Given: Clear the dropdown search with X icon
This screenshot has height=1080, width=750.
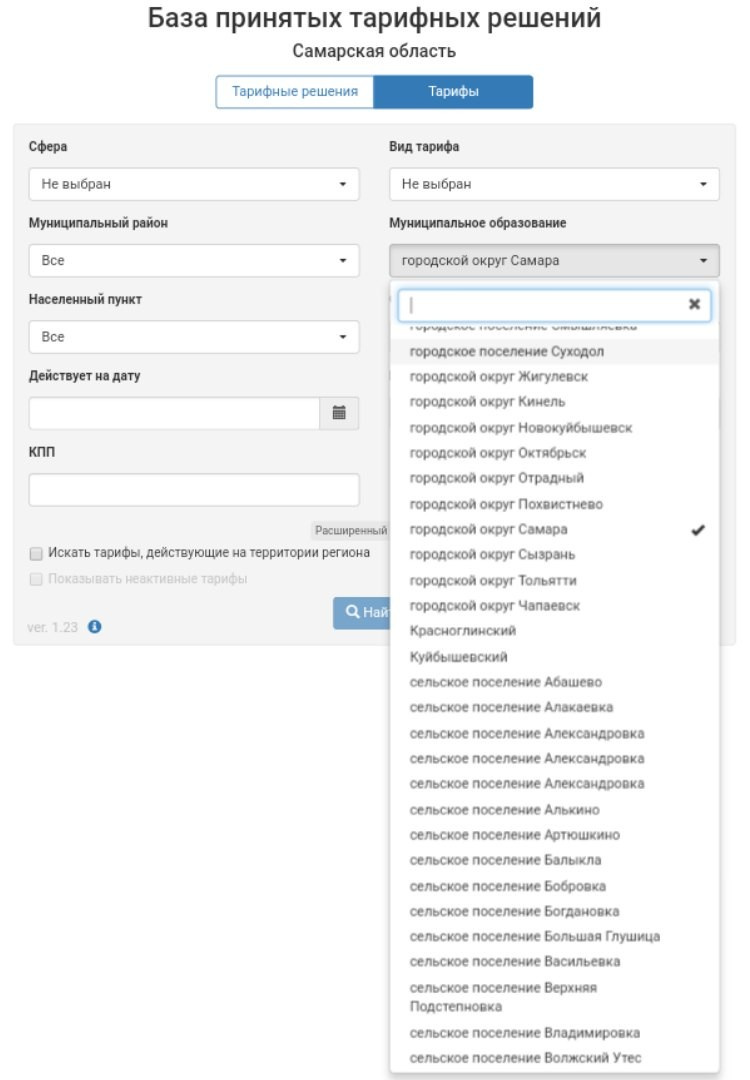Looking at the screenshot, I should coord(694,304).
